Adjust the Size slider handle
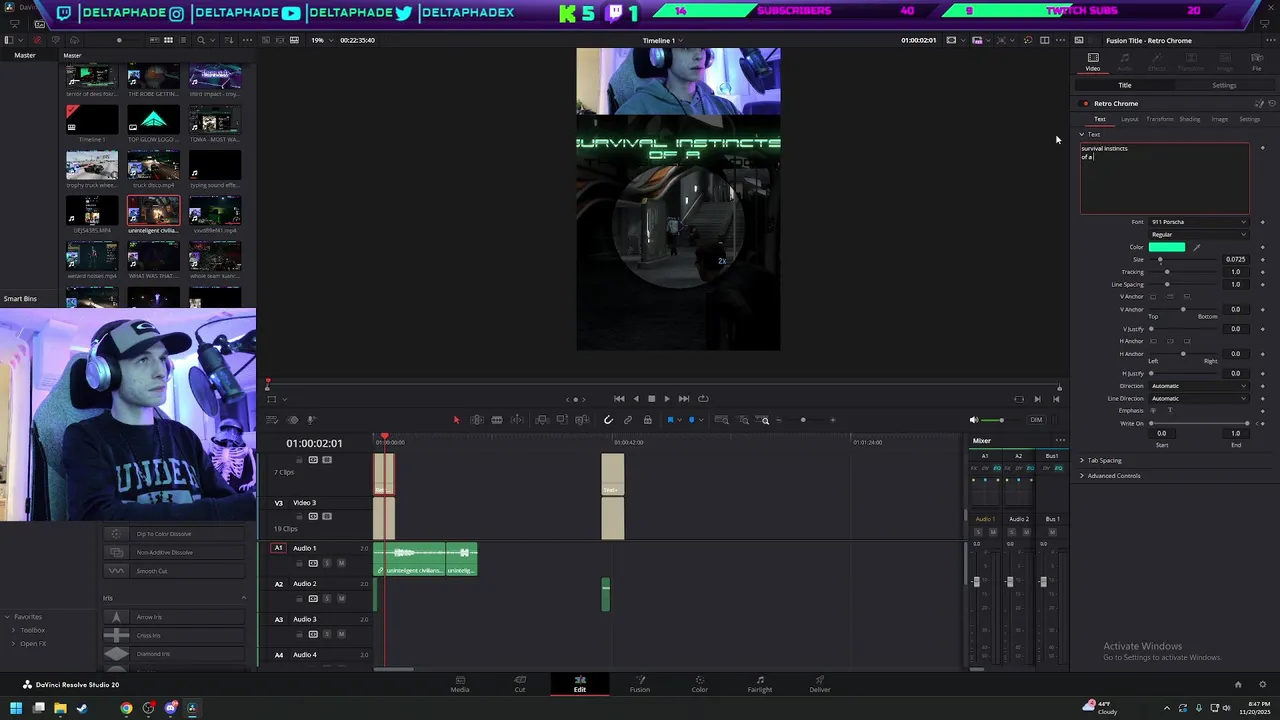1280x720 pixels. click(x=1160, y=260)
